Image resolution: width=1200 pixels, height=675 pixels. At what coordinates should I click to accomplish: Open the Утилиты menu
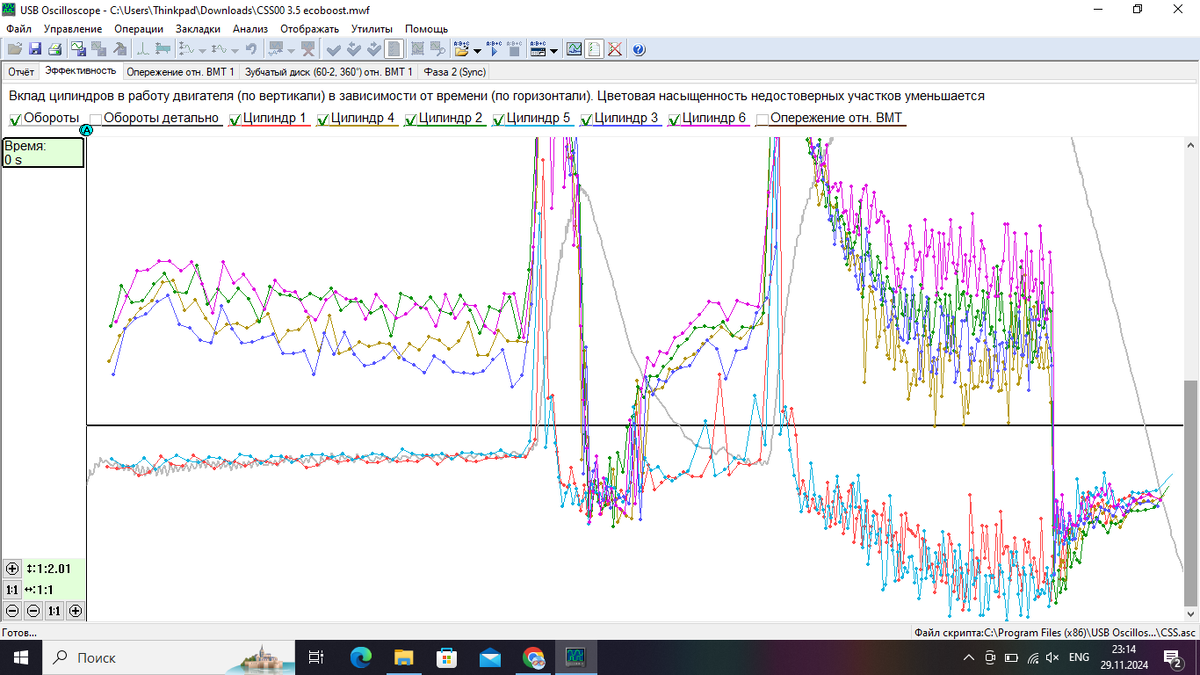coord(372,29)
